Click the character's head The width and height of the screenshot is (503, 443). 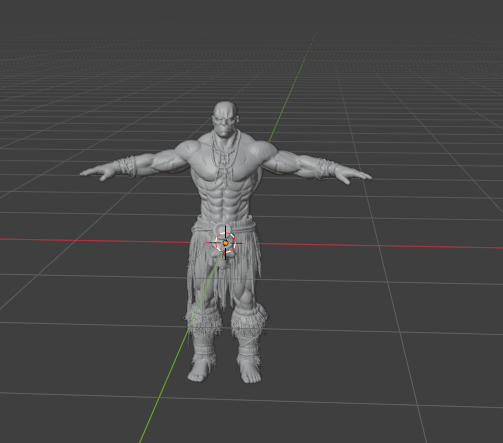[x=225, y=118]
